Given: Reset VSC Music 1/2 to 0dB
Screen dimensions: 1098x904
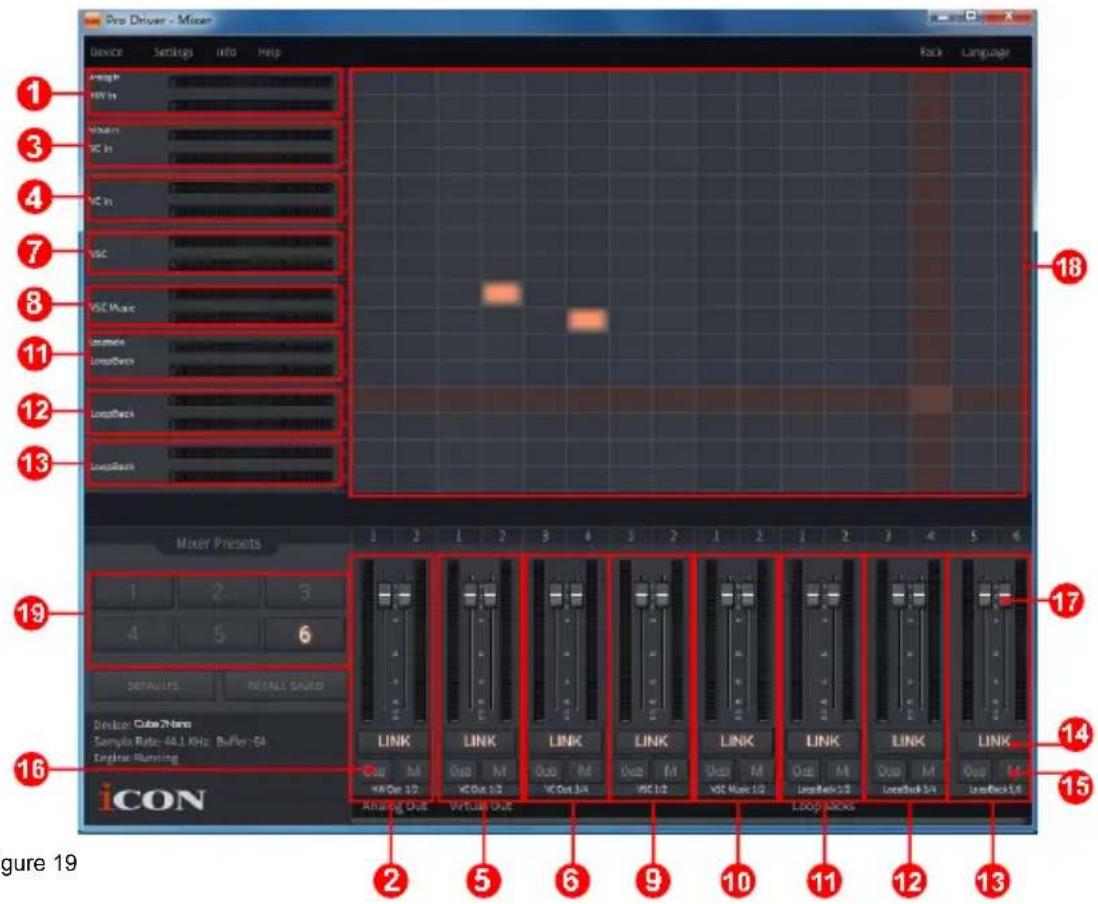Looking at the screenshot, I should pyautogui.click(x=718, y=771).
